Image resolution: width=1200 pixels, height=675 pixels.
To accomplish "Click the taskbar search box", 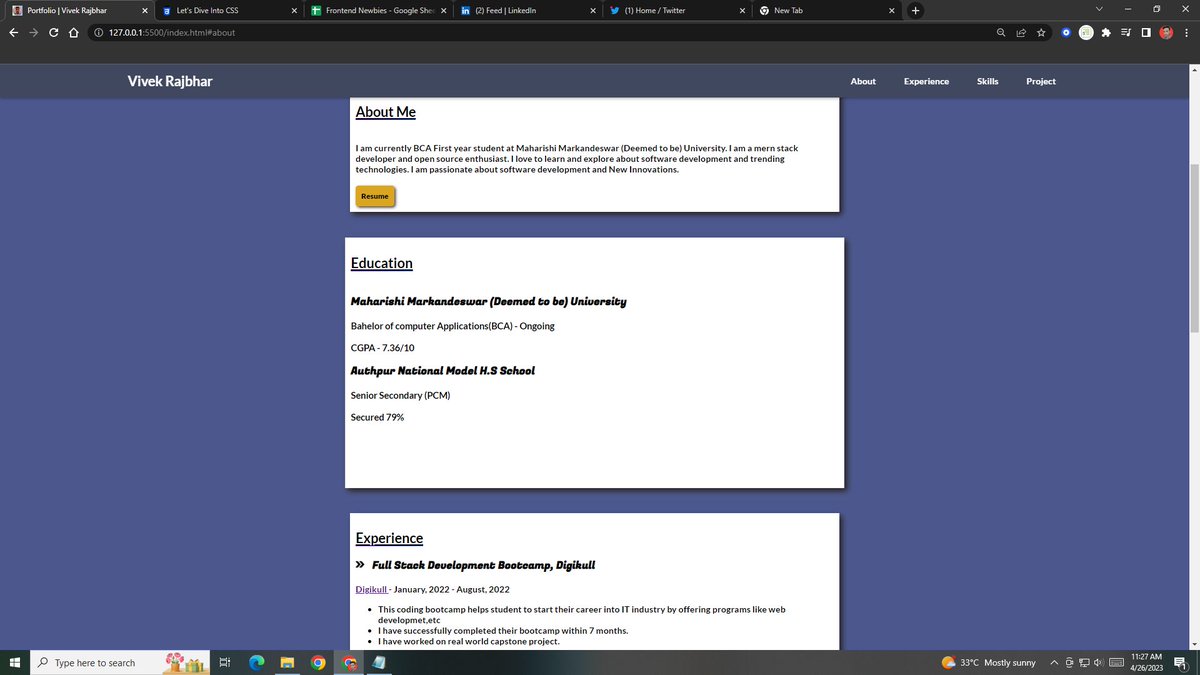I will tap(122, 662).
